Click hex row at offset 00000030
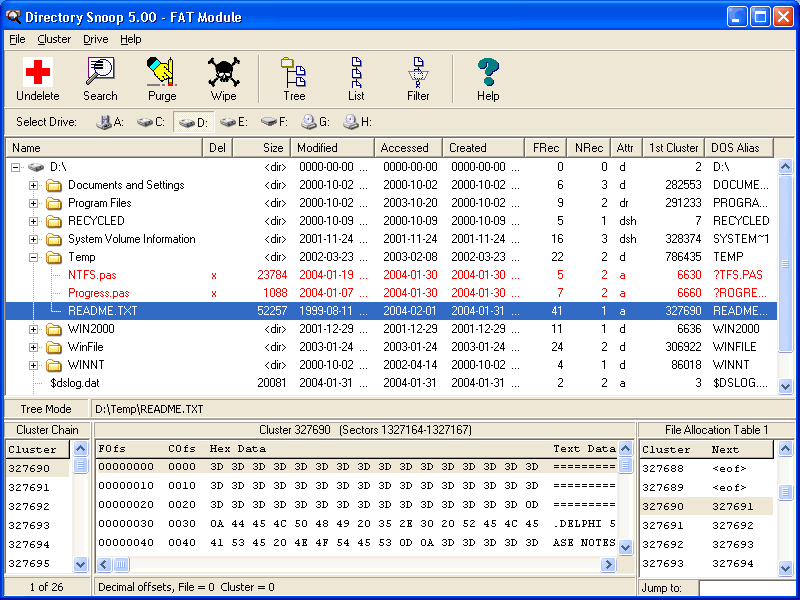 [356, 524]
